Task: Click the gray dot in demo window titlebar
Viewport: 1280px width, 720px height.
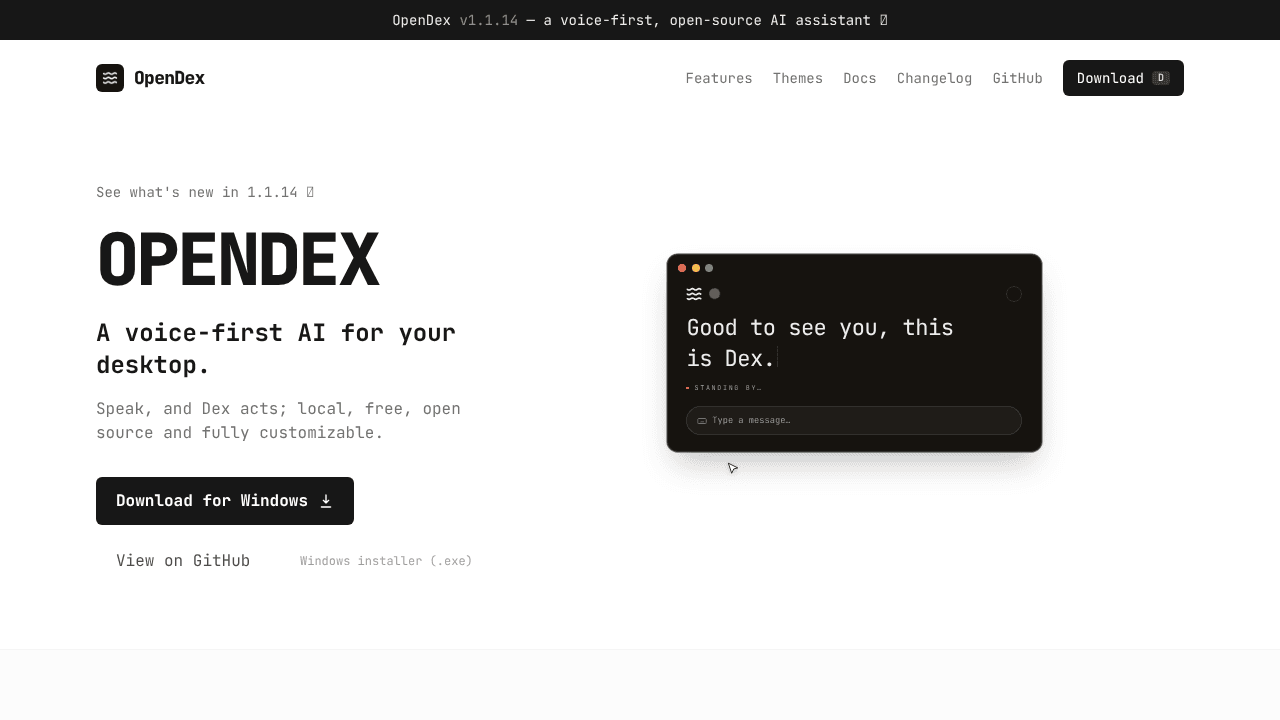Action: 709,268
